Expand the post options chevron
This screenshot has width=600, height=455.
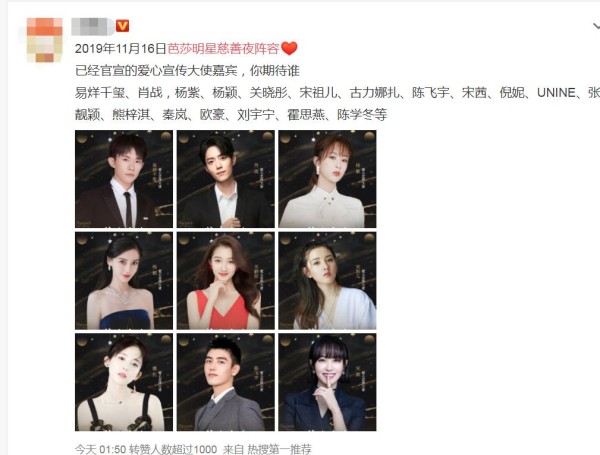596,26
